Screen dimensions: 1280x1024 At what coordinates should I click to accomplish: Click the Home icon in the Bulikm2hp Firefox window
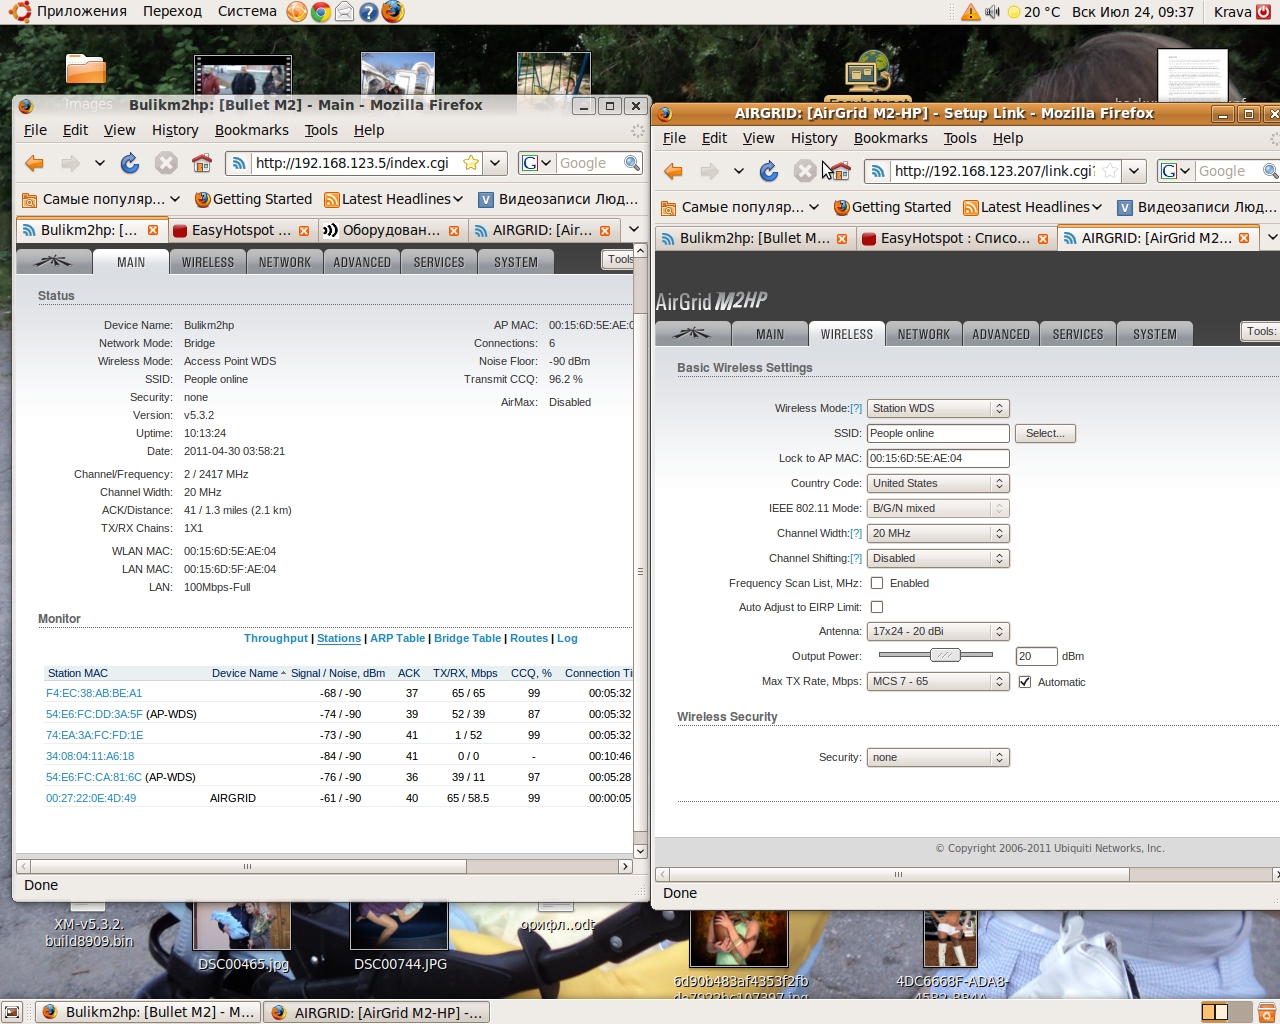(202, 163)
